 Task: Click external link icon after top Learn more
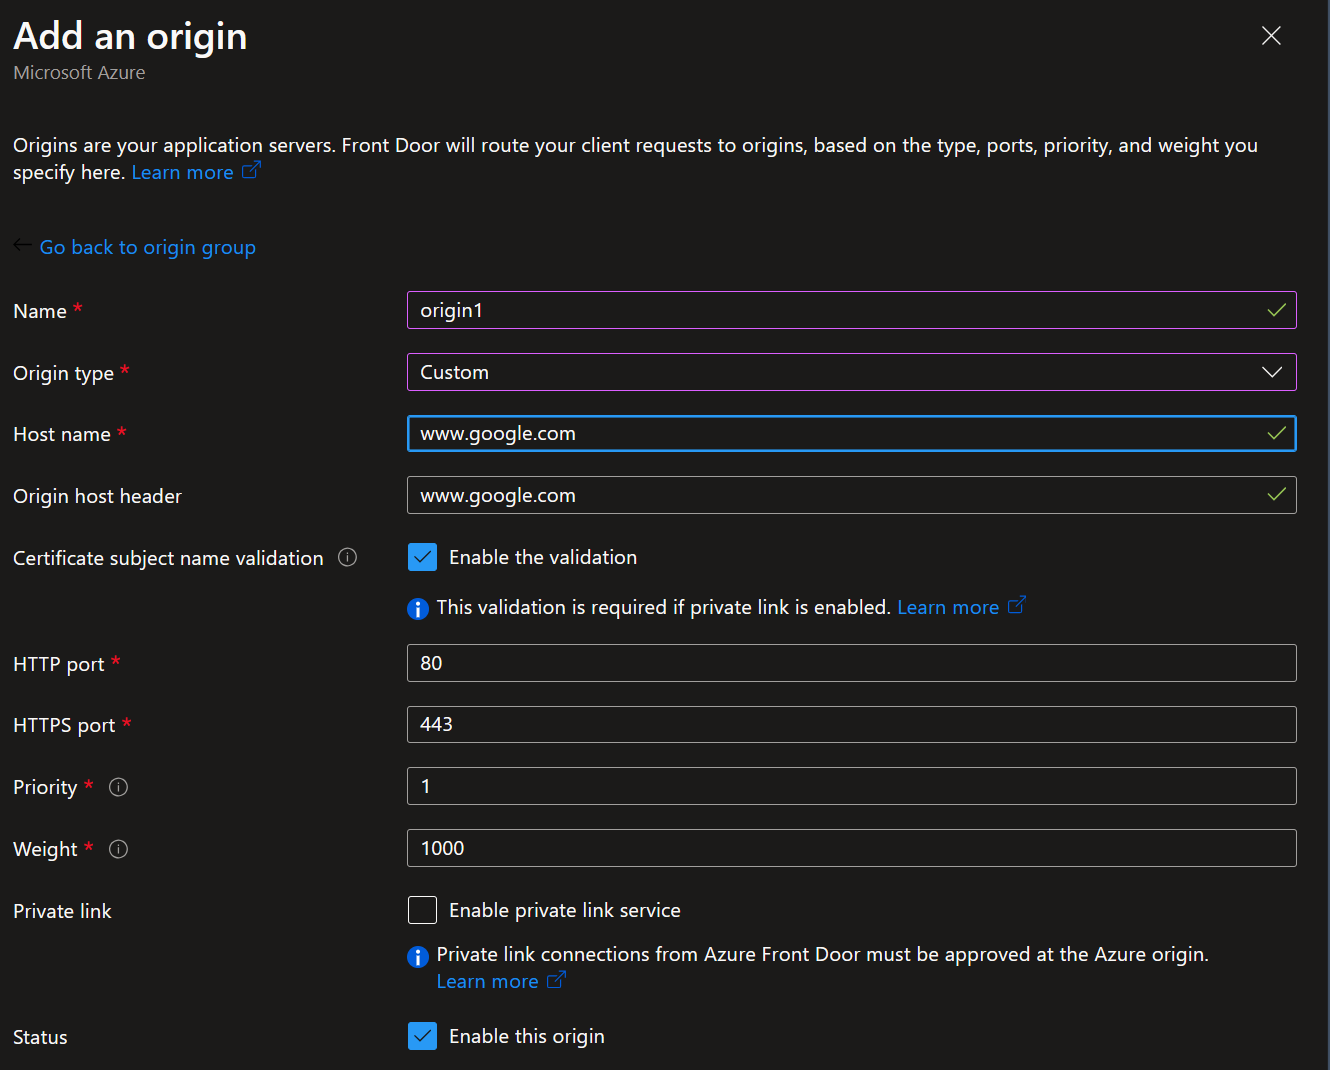pos(251,171)
